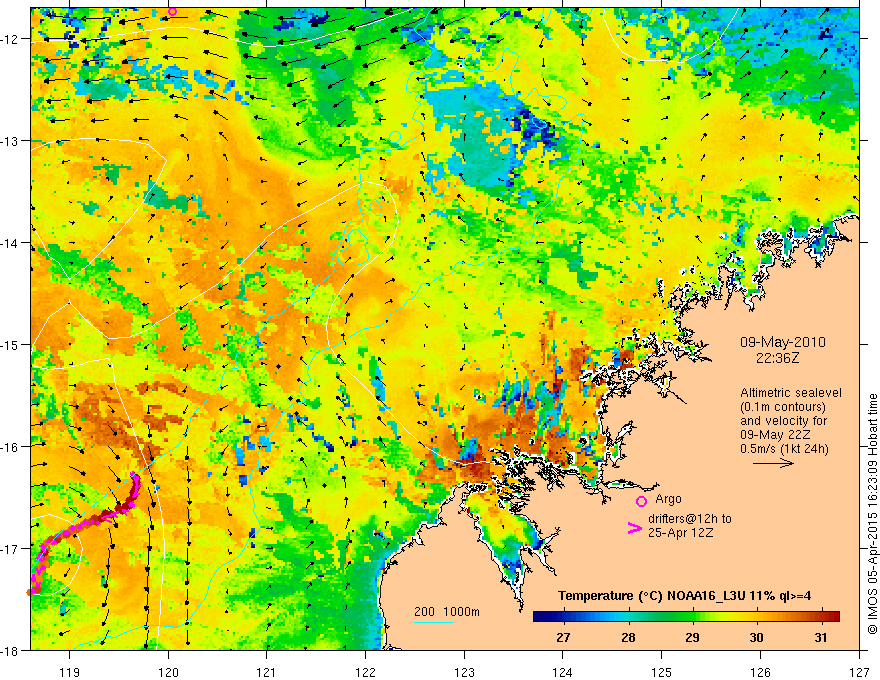880x680 pixels.
Task: Click the velocity scale arrow in legend
Action: [773, 463]
